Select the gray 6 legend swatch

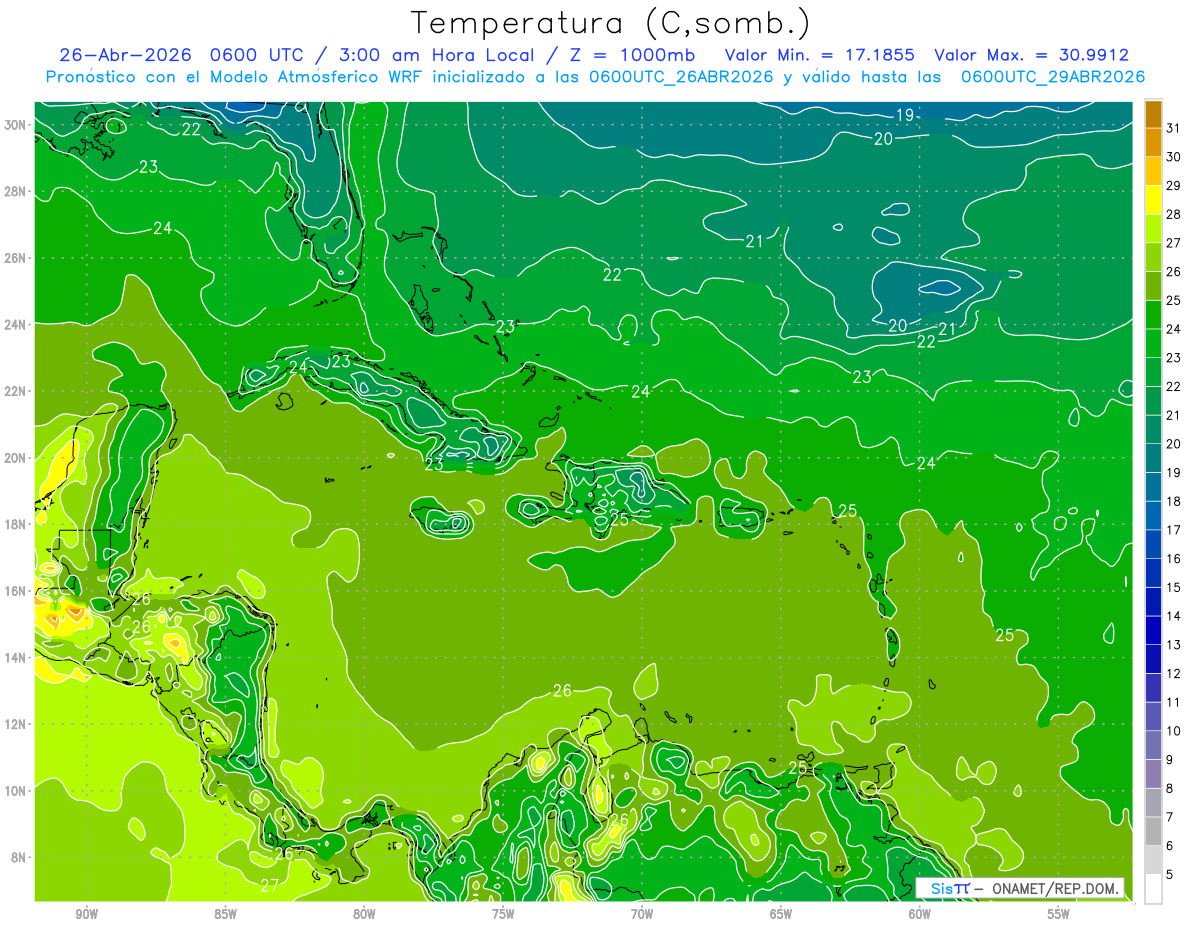1153,832
